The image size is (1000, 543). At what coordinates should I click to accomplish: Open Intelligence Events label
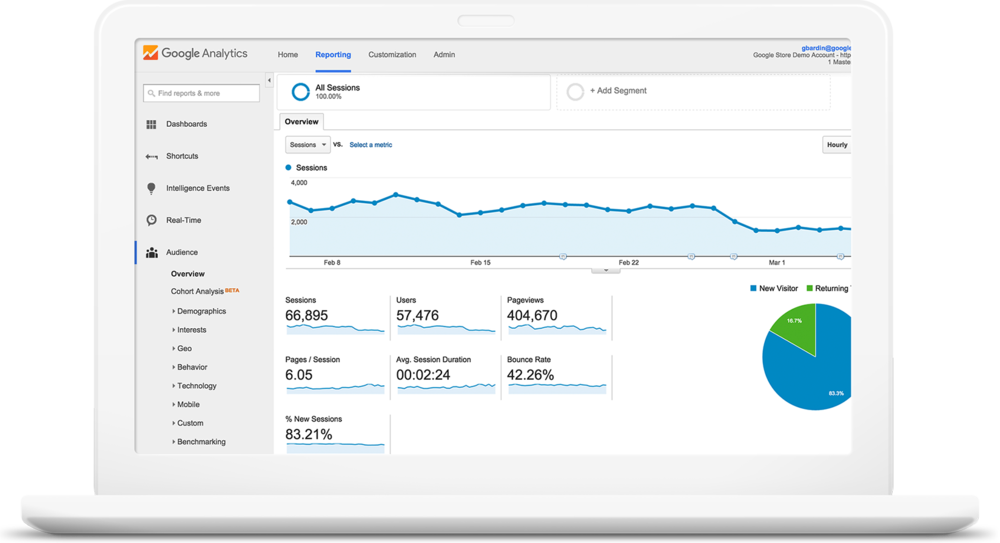[x=198, y=188]
